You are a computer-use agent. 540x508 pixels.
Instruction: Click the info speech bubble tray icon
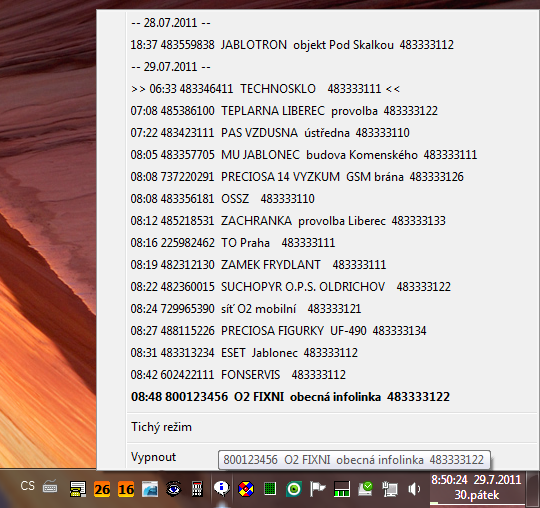(221, 489)
